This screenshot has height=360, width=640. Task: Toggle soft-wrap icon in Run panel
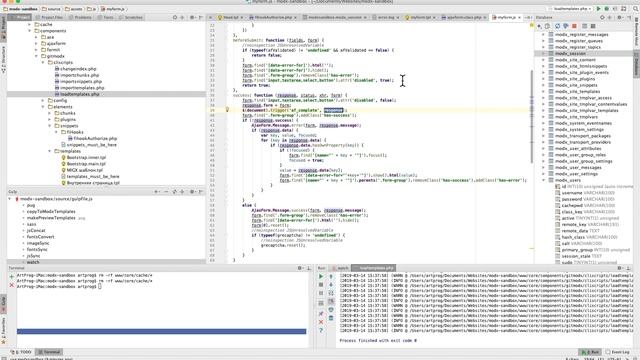pyautogui.click(x=331, y=293)
